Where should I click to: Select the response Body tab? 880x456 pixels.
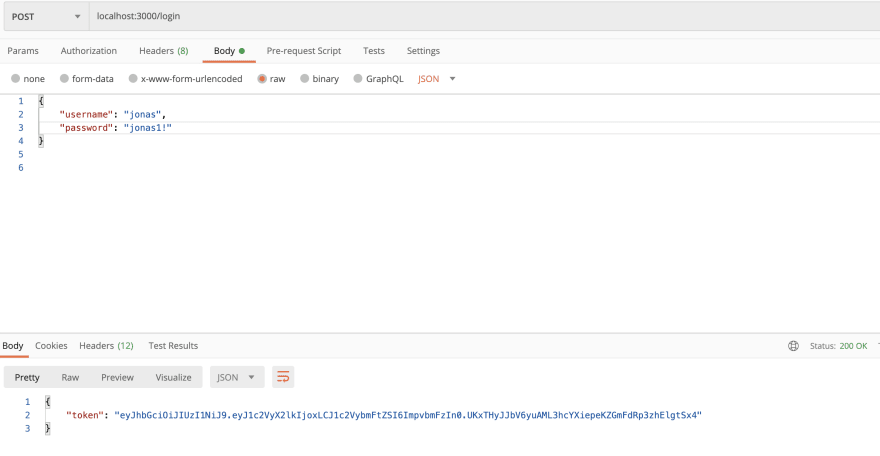click(x=13, y=346)
